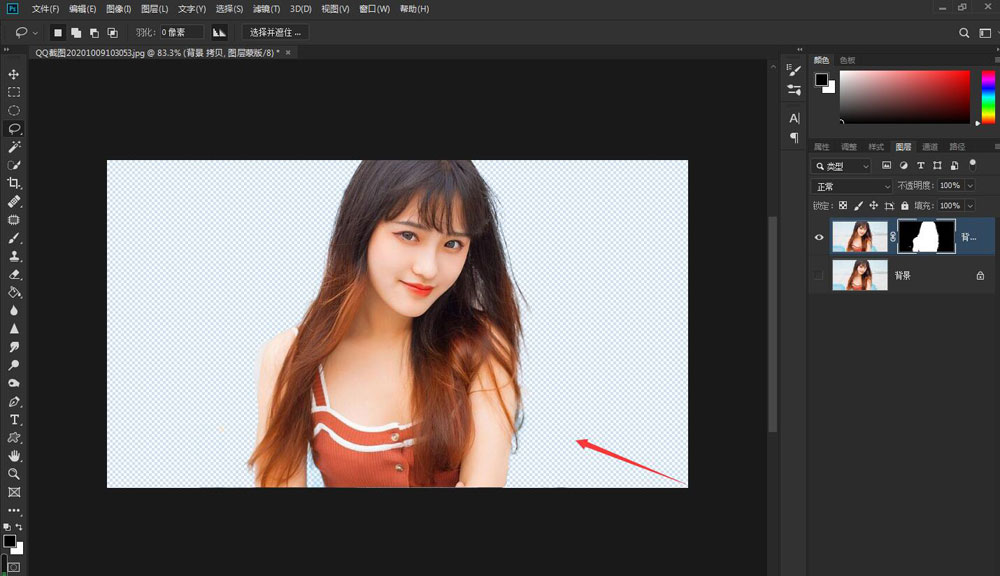Viewport: 1000px width, 576px height.
Task: Open the blend mode 正常 dropdown
Action: 852,186
